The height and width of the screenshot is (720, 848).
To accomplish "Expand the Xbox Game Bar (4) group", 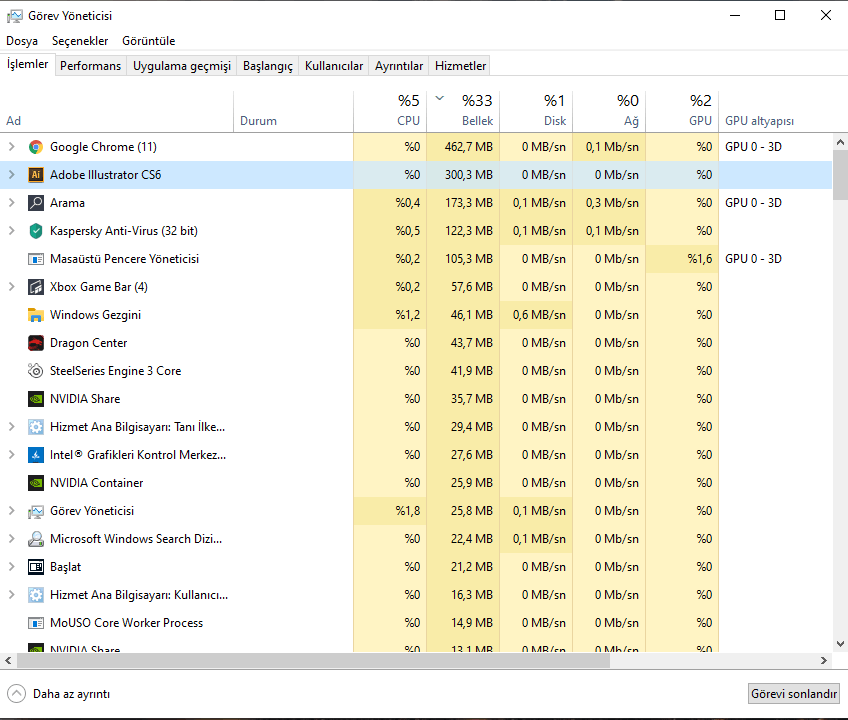I will point(11,287).
